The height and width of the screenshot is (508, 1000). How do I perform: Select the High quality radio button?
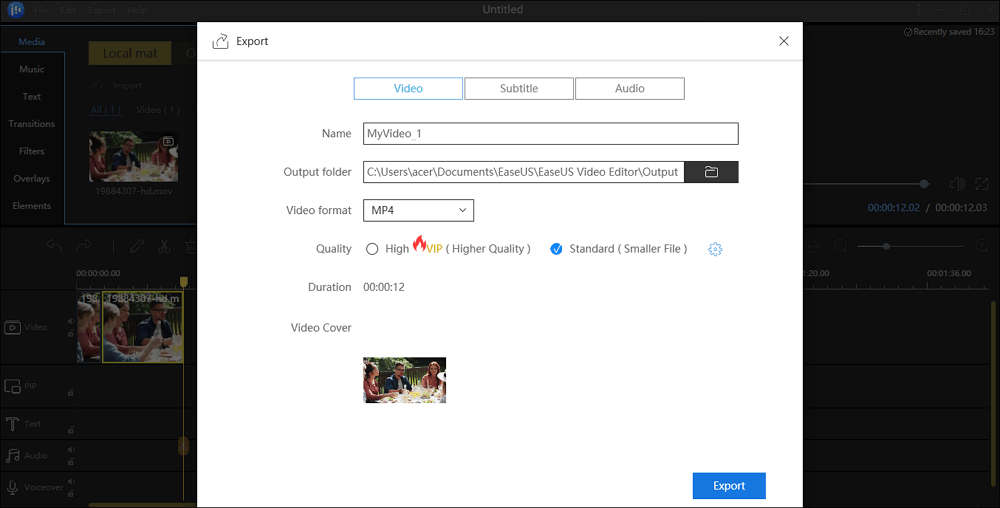click(x=372, y=249)
